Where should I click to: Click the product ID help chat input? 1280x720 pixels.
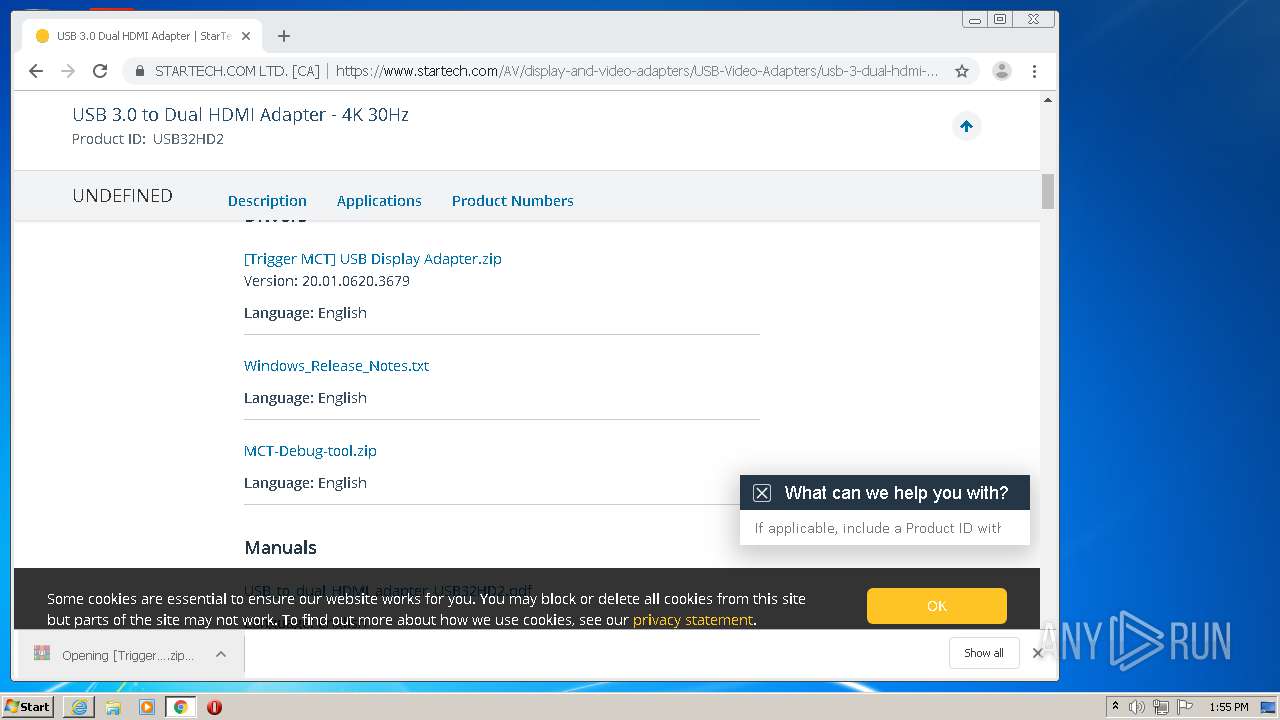pyautogui.click(x=884, y=528)
